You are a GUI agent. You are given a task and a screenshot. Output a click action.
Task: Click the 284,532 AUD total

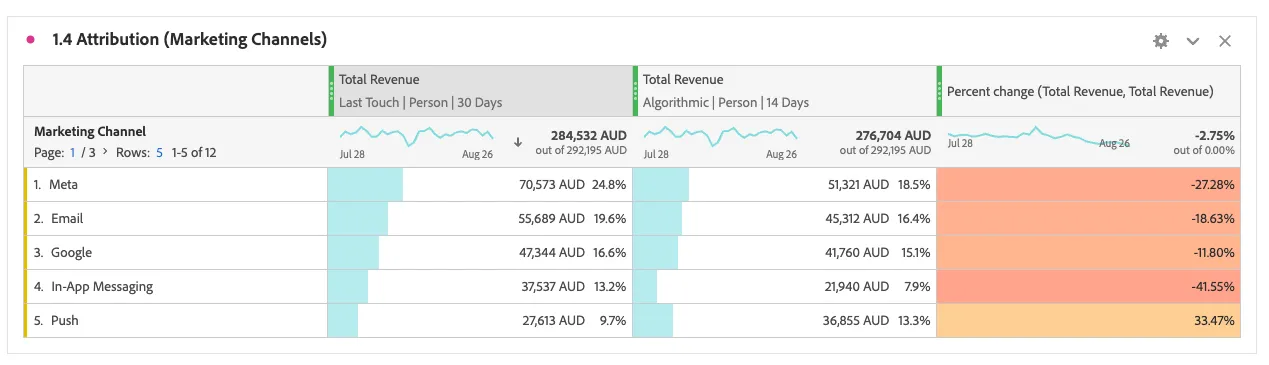[588, 135]
